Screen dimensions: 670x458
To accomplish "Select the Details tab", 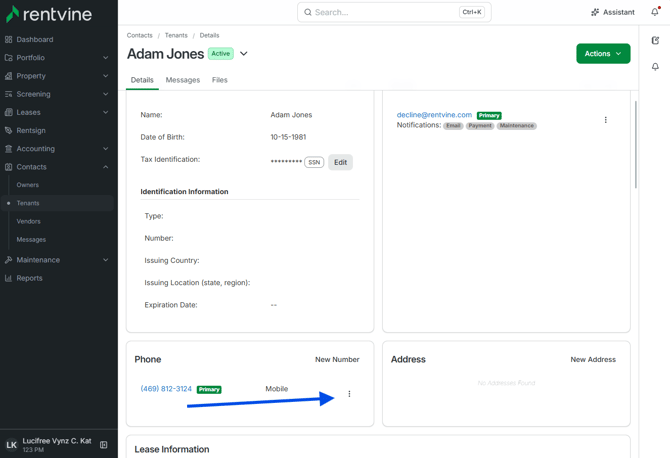I will click(x=142, y=80).
